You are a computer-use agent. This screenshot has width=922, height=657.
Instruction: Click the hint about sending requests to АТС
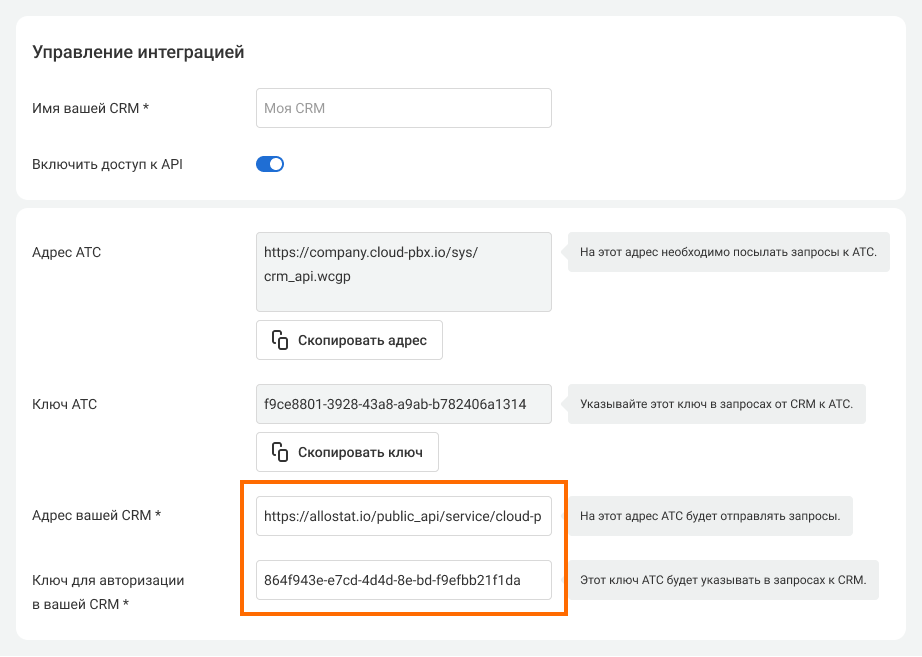tap(727, 252)
